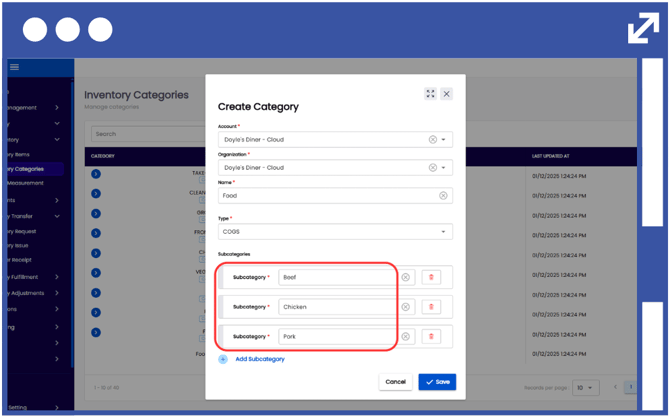670x417 pixels.
Task: Open the hamburger menu in the sidebar
Action: 14,67
